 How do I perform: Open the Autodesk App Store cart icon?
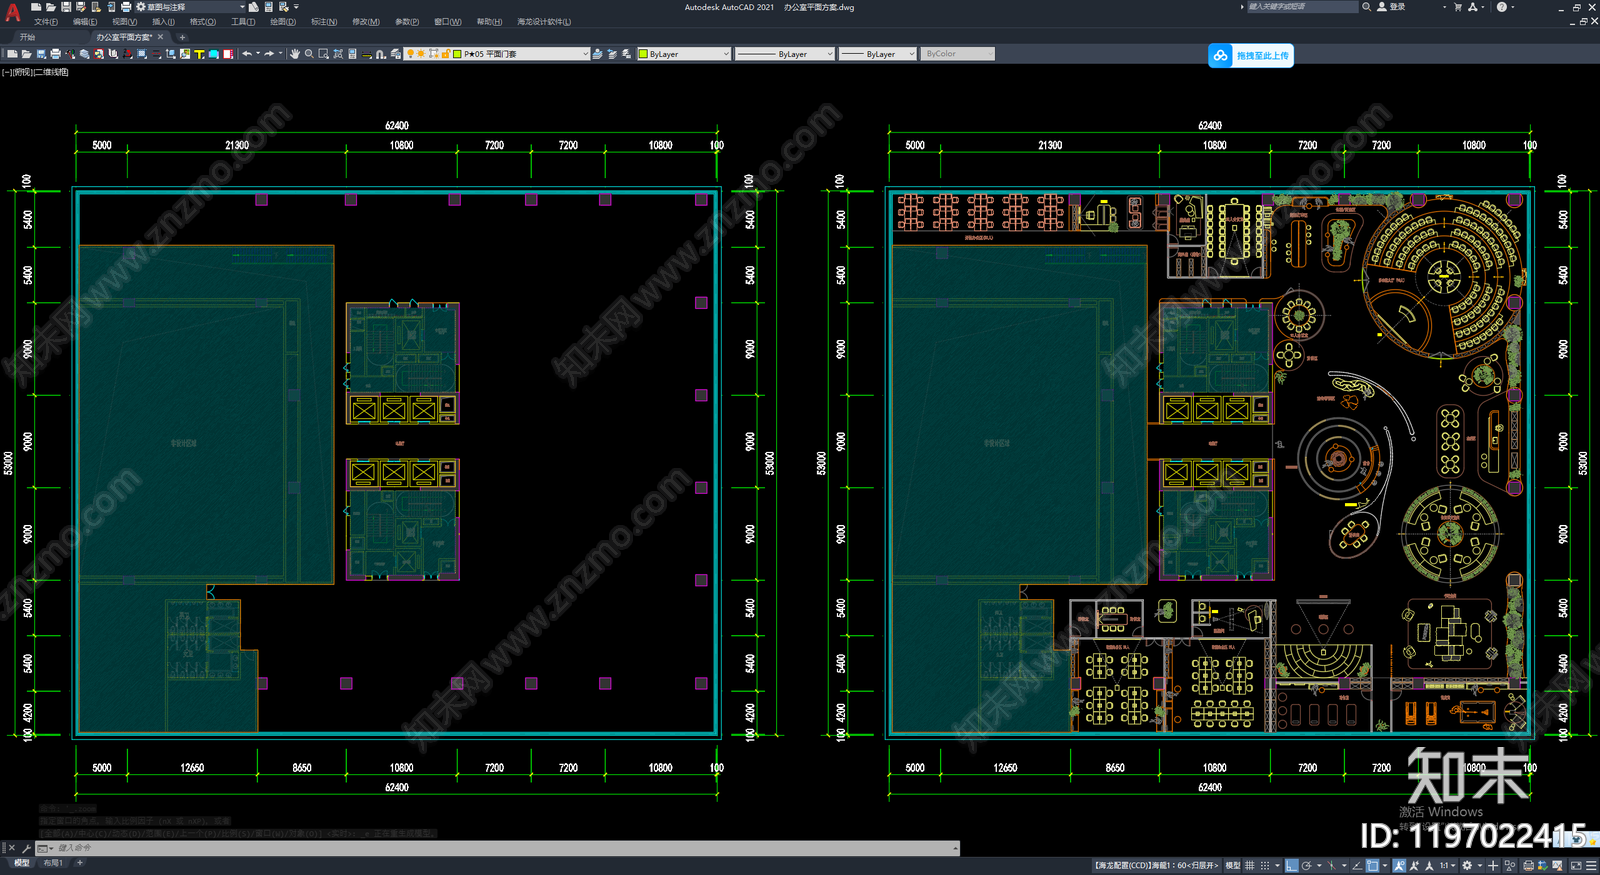[1457, 7]
